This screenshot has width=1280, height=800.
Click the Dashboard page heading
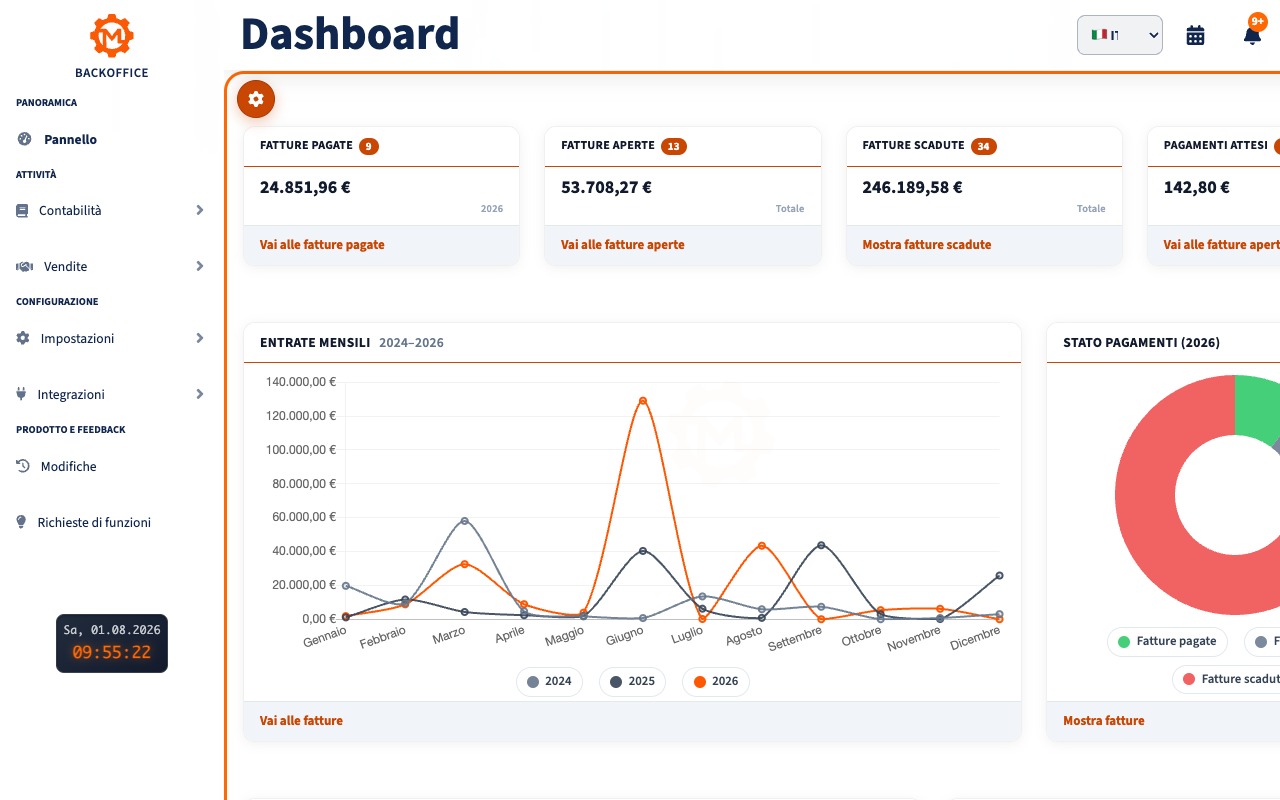[x=350, y=34]
